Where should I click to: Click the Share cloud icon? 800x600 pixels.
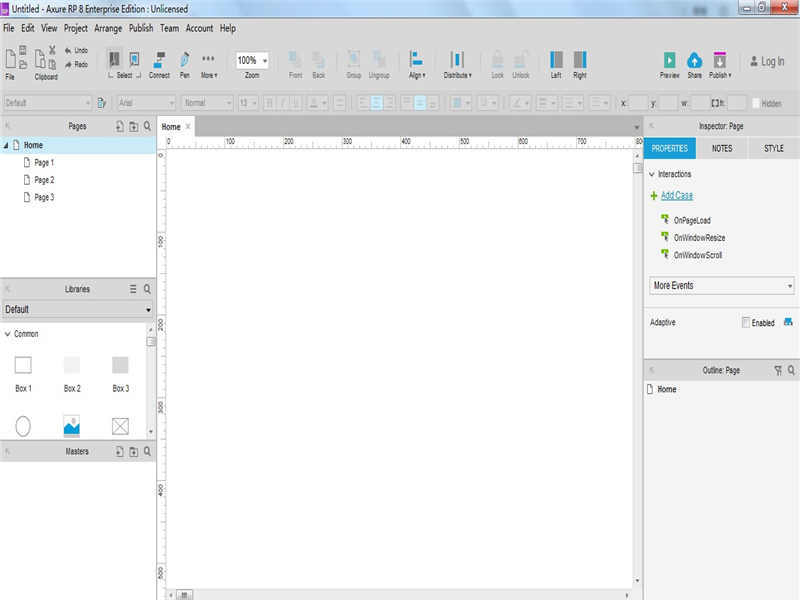[x=694, y=60]
